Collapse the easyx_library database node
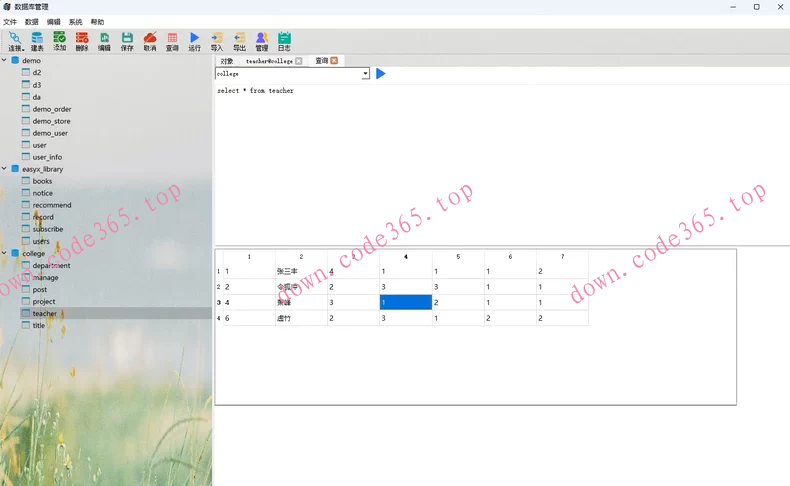 (5, 169)
